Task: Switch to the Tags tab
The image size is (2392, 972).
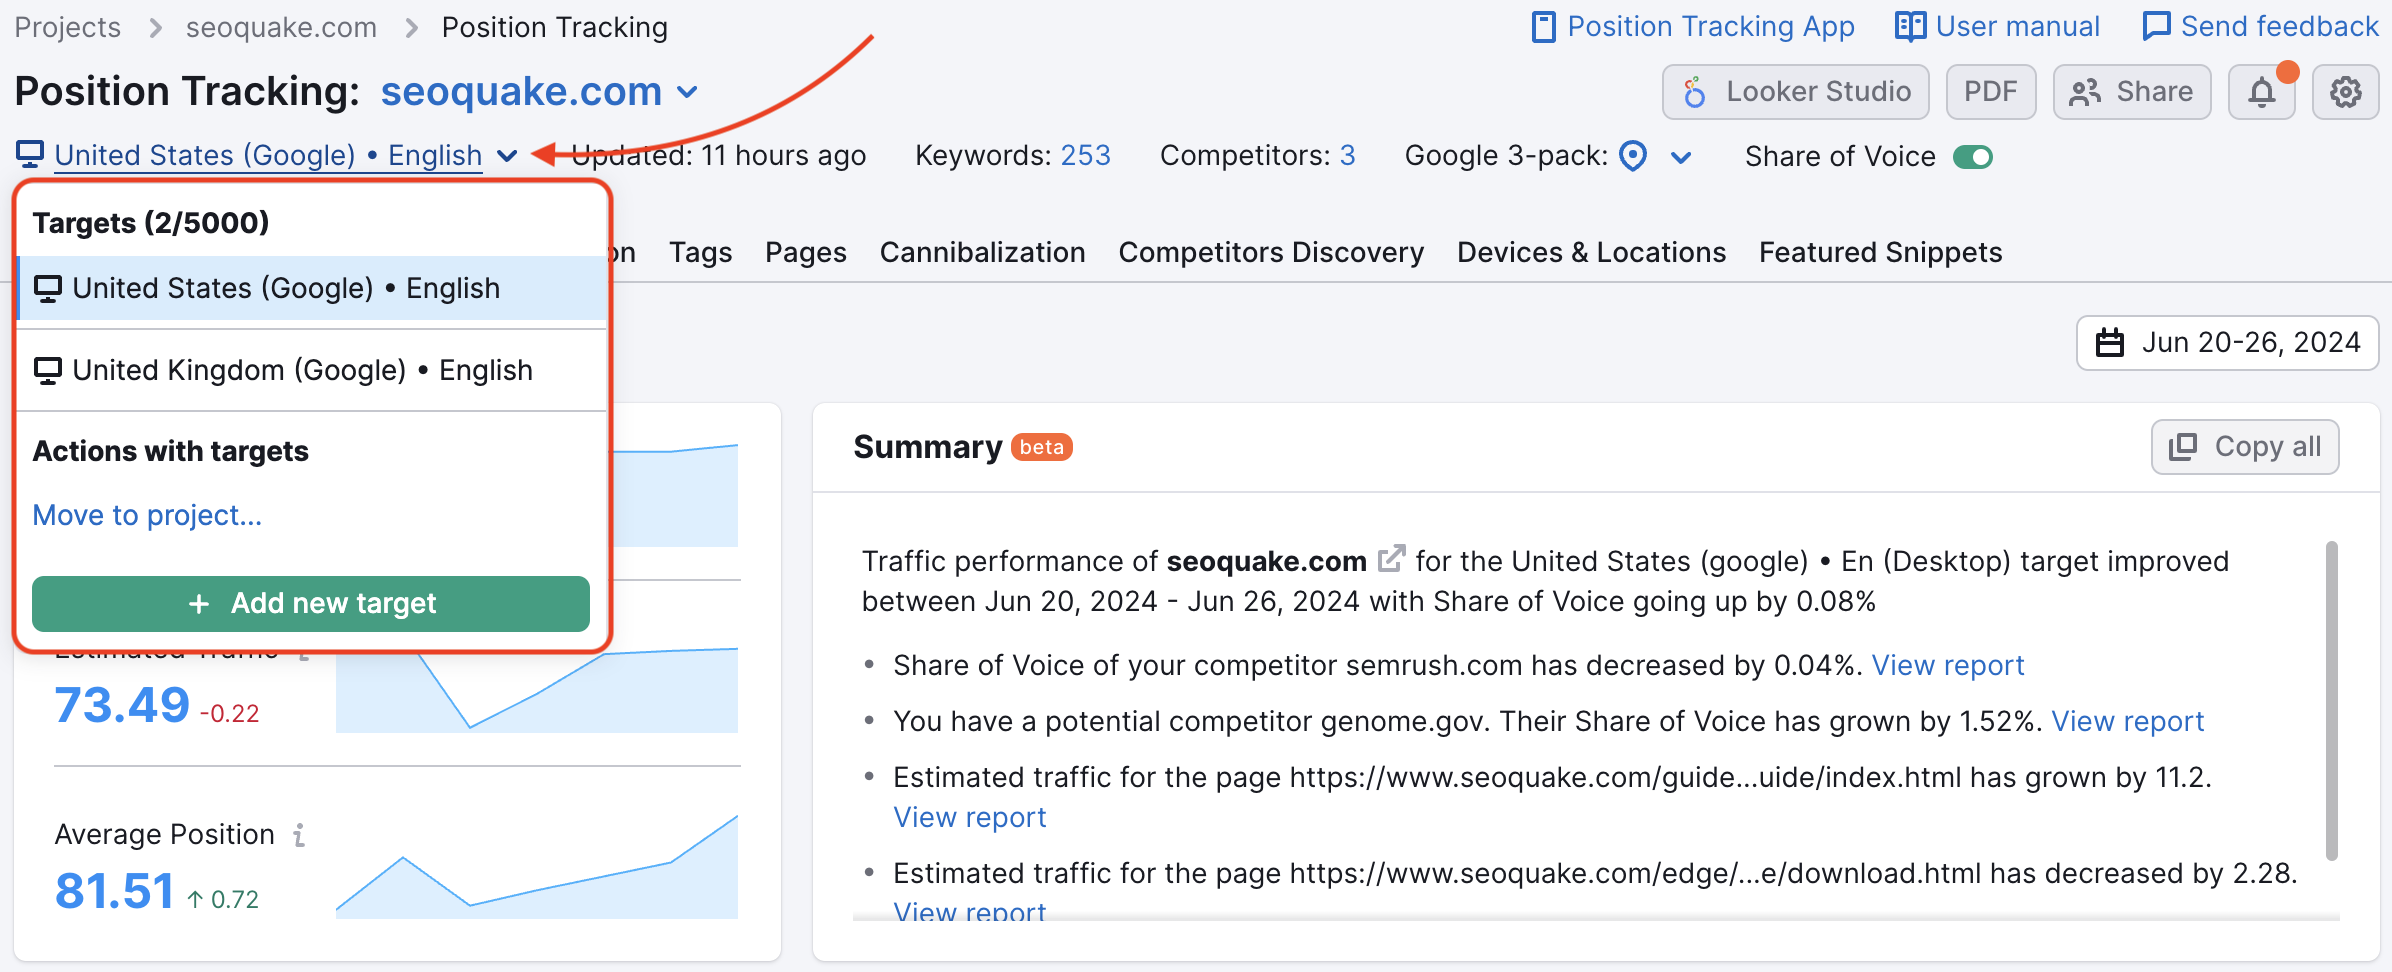Action: coord(701,252)
